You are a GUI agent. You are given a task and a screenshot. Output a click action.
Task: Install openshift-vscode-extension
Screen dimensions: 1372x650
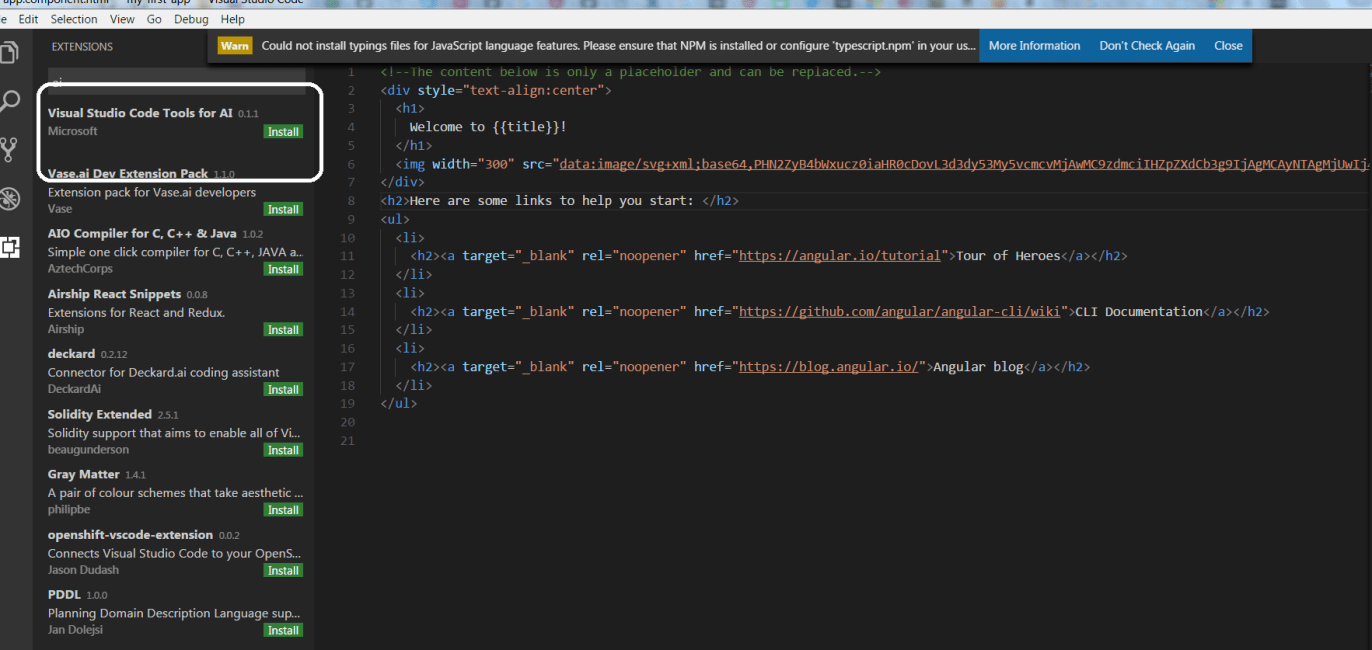click(283, 570)
